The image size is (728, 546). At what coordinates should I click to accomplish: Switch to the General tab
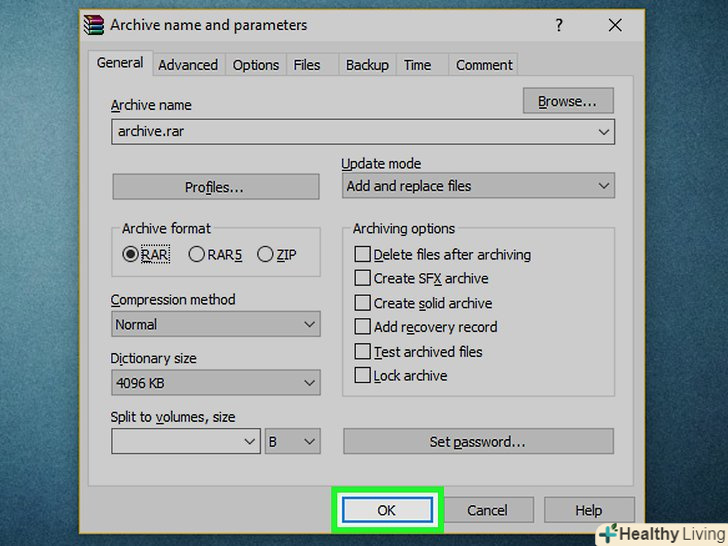[x=120, y=63]
